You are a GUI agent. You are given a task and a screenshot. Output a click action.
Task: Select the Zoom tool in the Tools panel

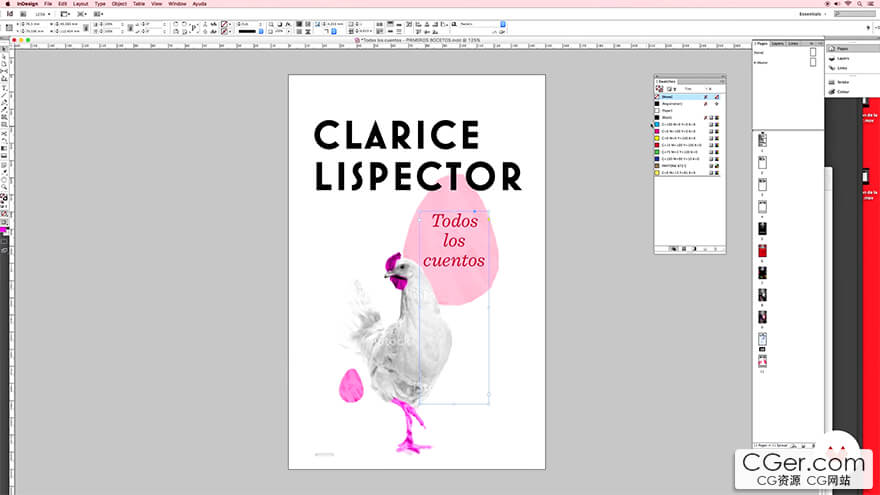[x=4, y=186]
